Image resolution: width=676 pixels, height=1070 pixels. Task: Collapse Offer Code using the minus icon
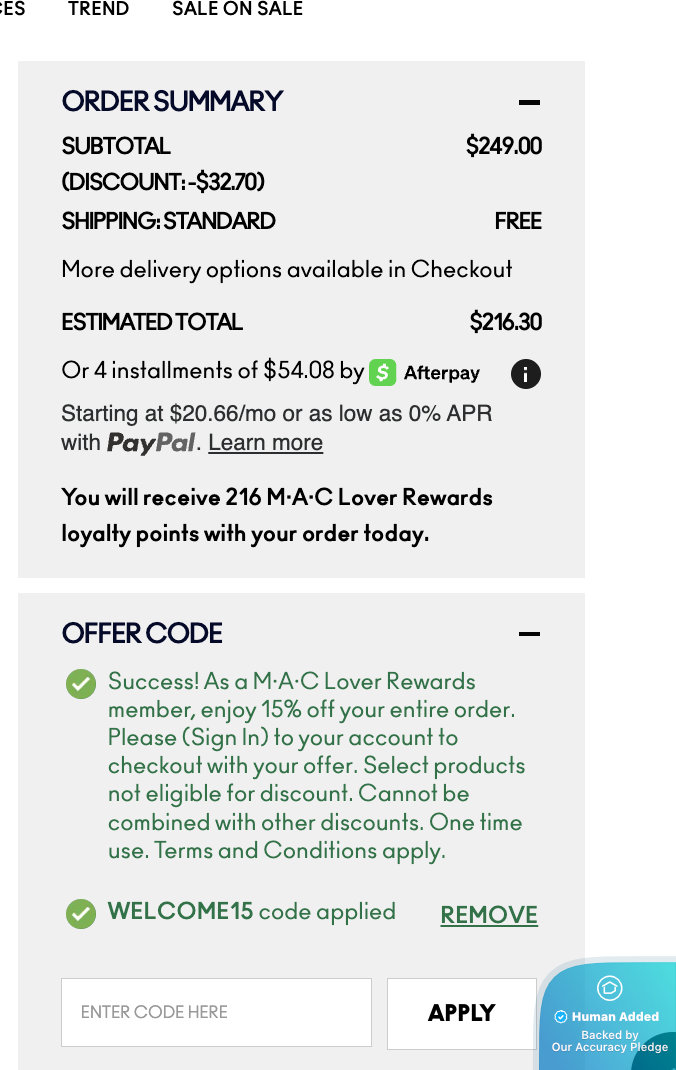point(529,634)
